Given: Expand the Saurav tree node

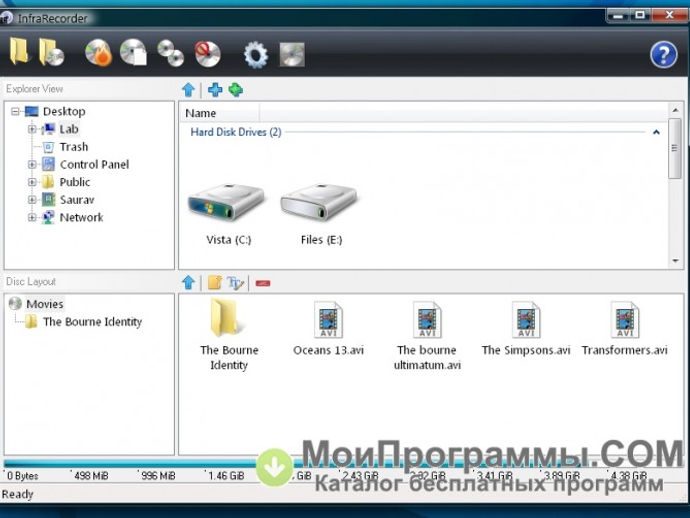Looking at the screenshot, I should click(32, 199).
